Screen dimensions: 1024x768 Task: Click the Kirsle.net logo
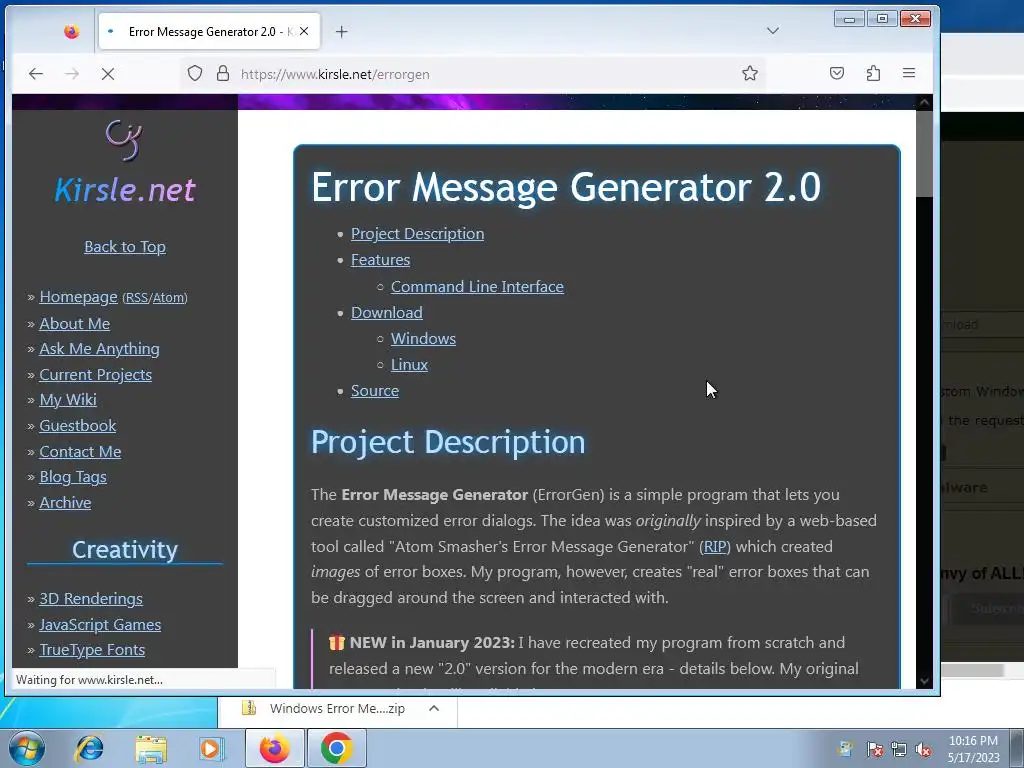[125, 164]
